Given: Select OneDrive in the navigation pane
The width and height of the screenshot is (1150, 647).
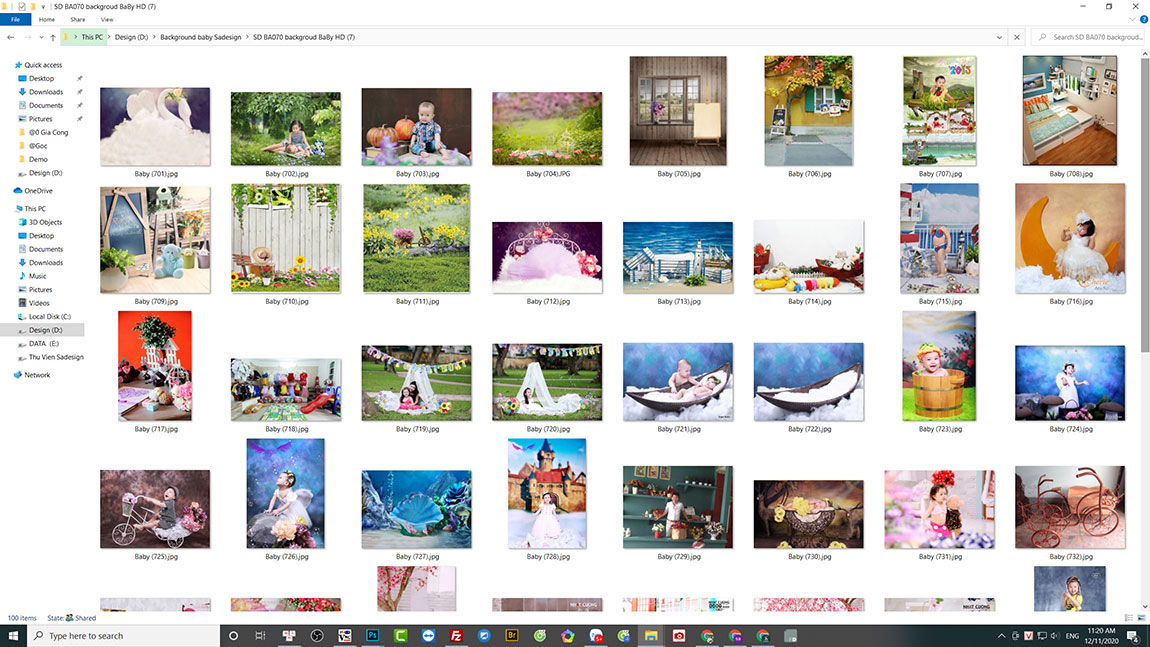Looking at the screenshot, I should pos(38,191).
